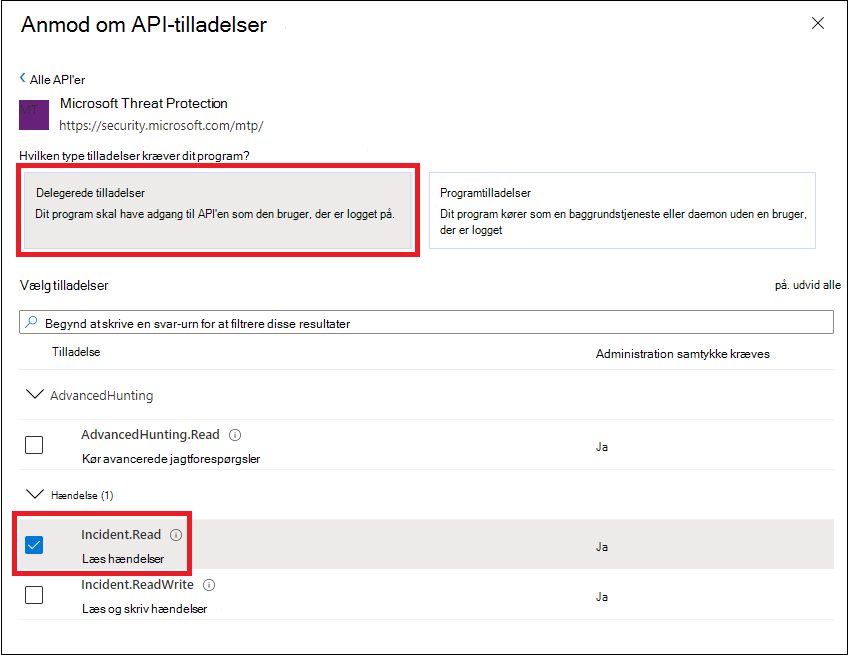Select Programtilladelser permission type
The image size is (848, 655).
coord(622,210)
